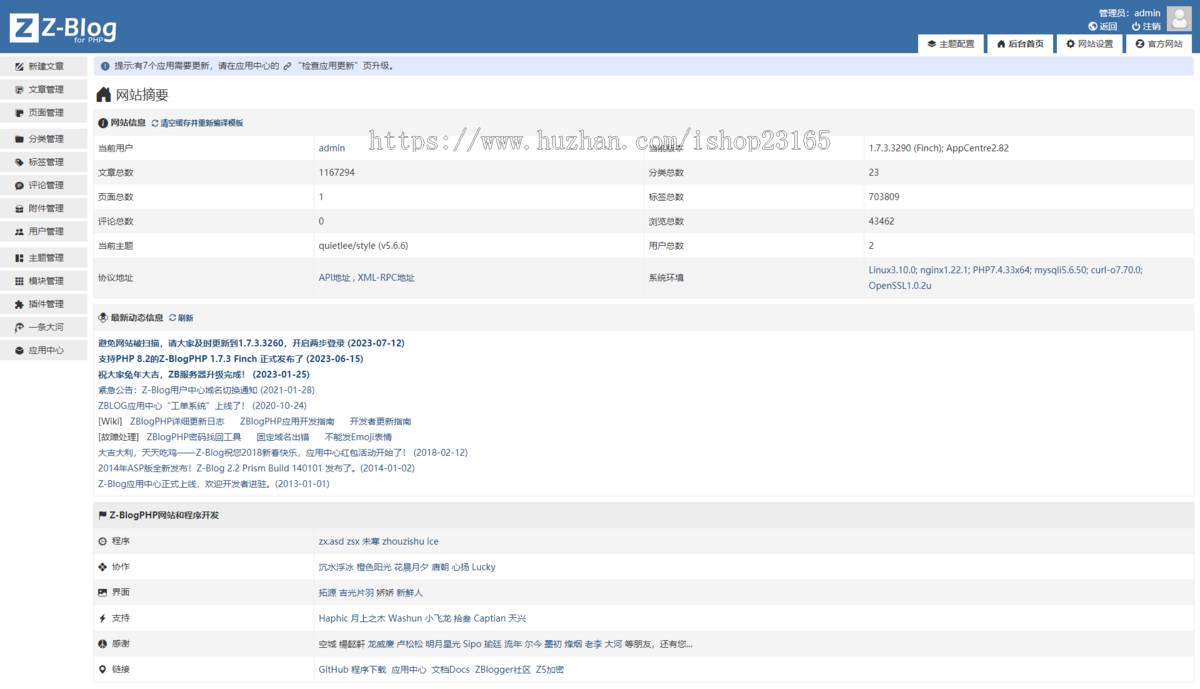Open the 固定域名出错 link
Screen dimensions: 1200x689
tap(283, 437)
